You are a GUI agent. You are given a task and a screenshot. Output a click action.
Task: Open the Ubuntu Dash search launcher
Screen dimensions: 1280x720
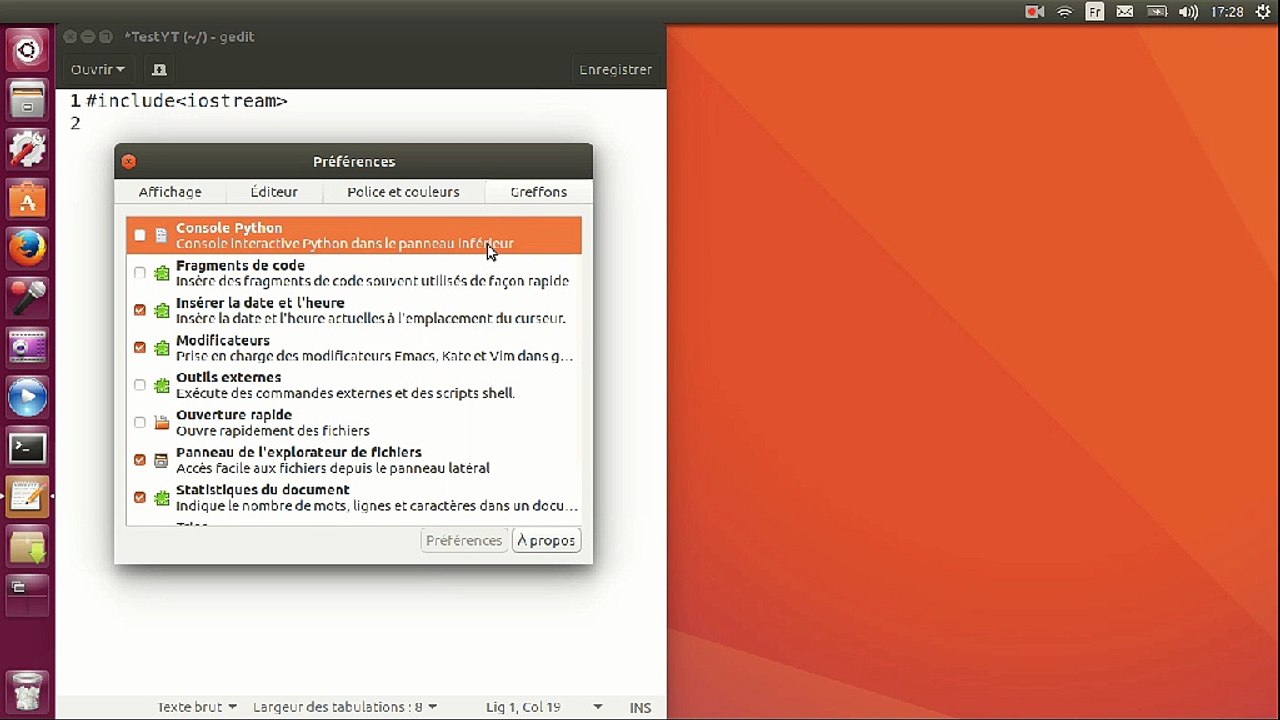click(27, 50)
